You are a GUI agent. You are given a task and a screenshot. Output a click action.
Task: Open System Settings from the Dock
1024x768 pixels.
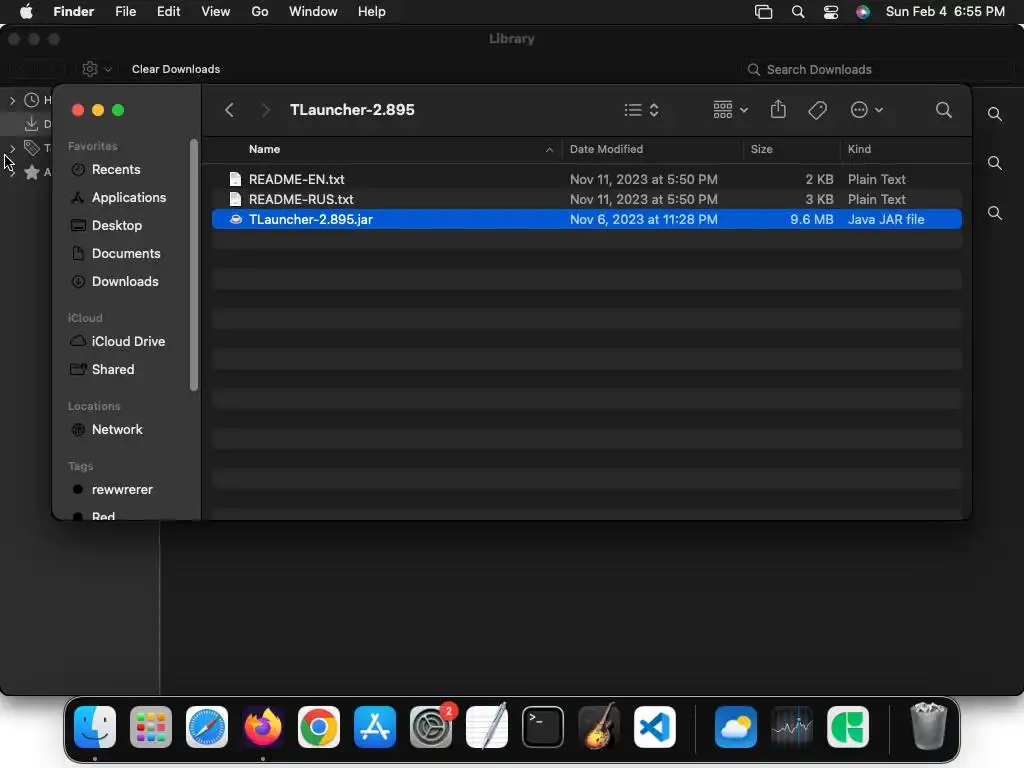[x=431, y=727]
